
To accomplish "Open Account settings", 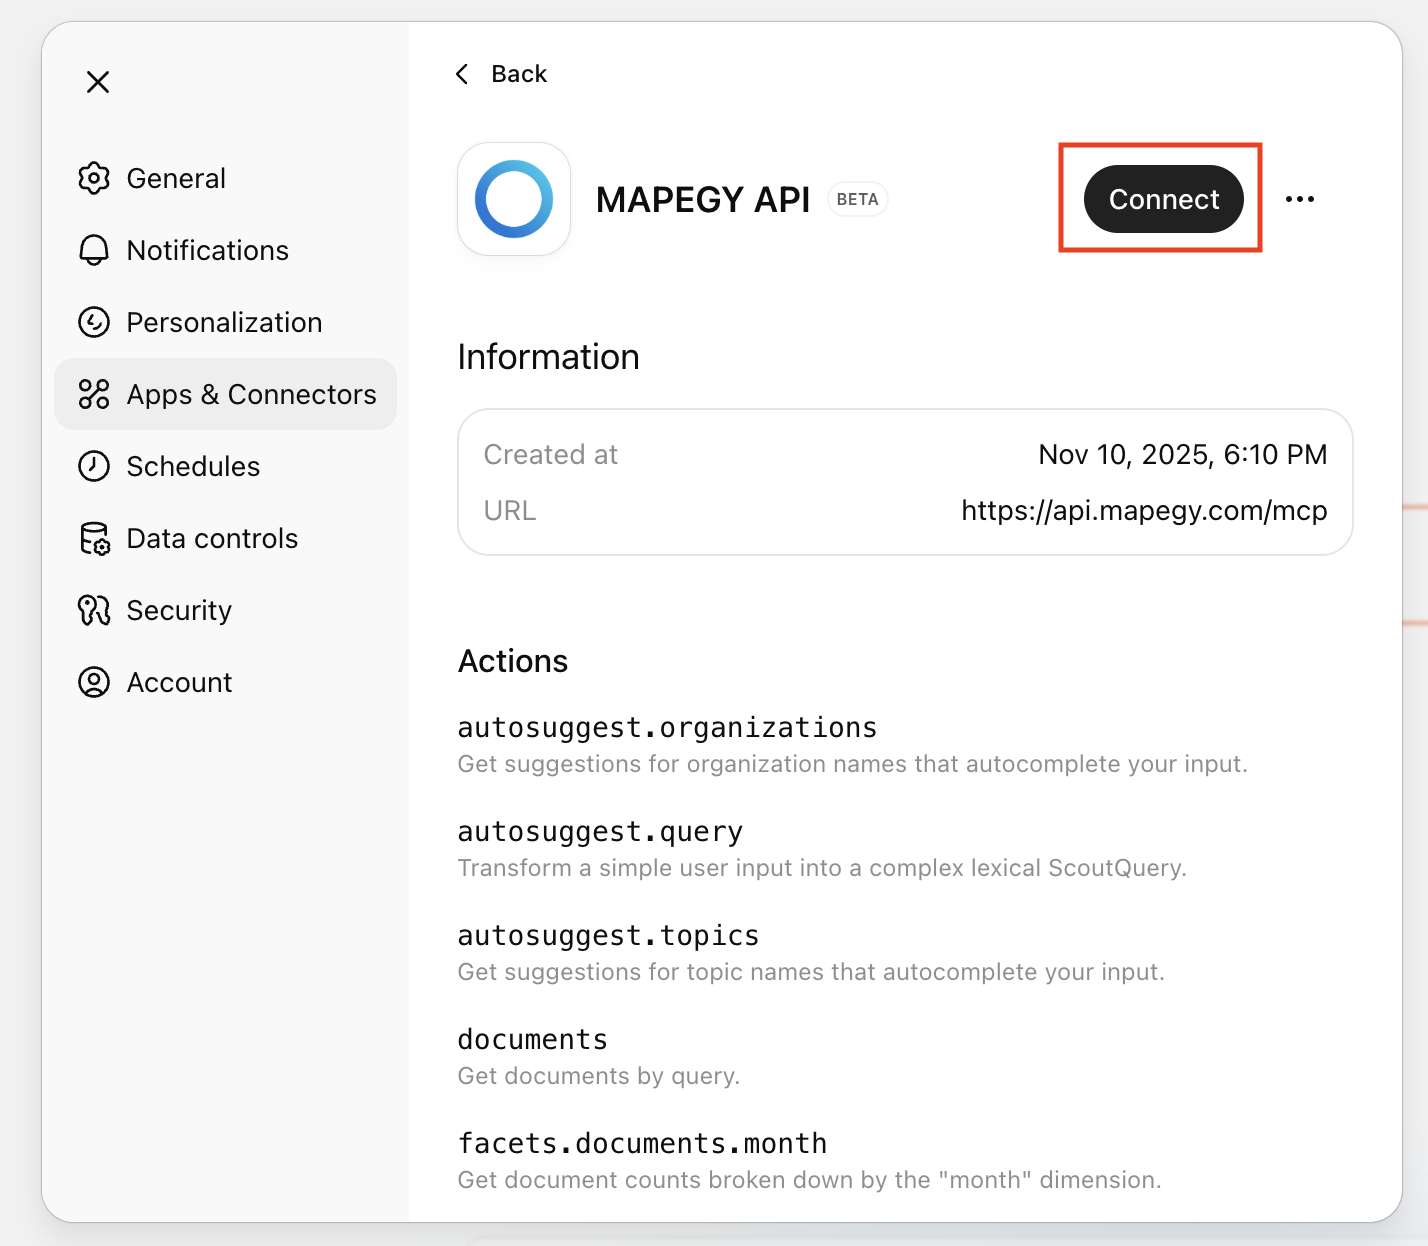I will (x=226, y=682).
